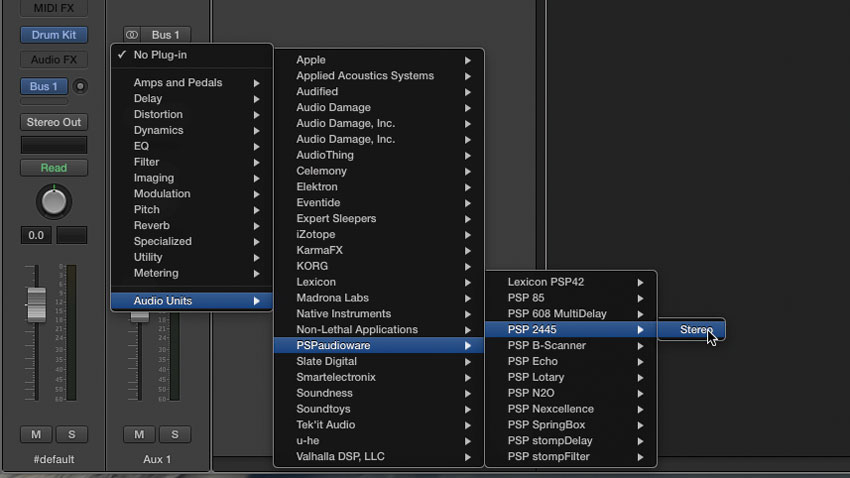850x478 pixels.
Task: Click the MIDI FX slot
Action: [x=54, y=8]
